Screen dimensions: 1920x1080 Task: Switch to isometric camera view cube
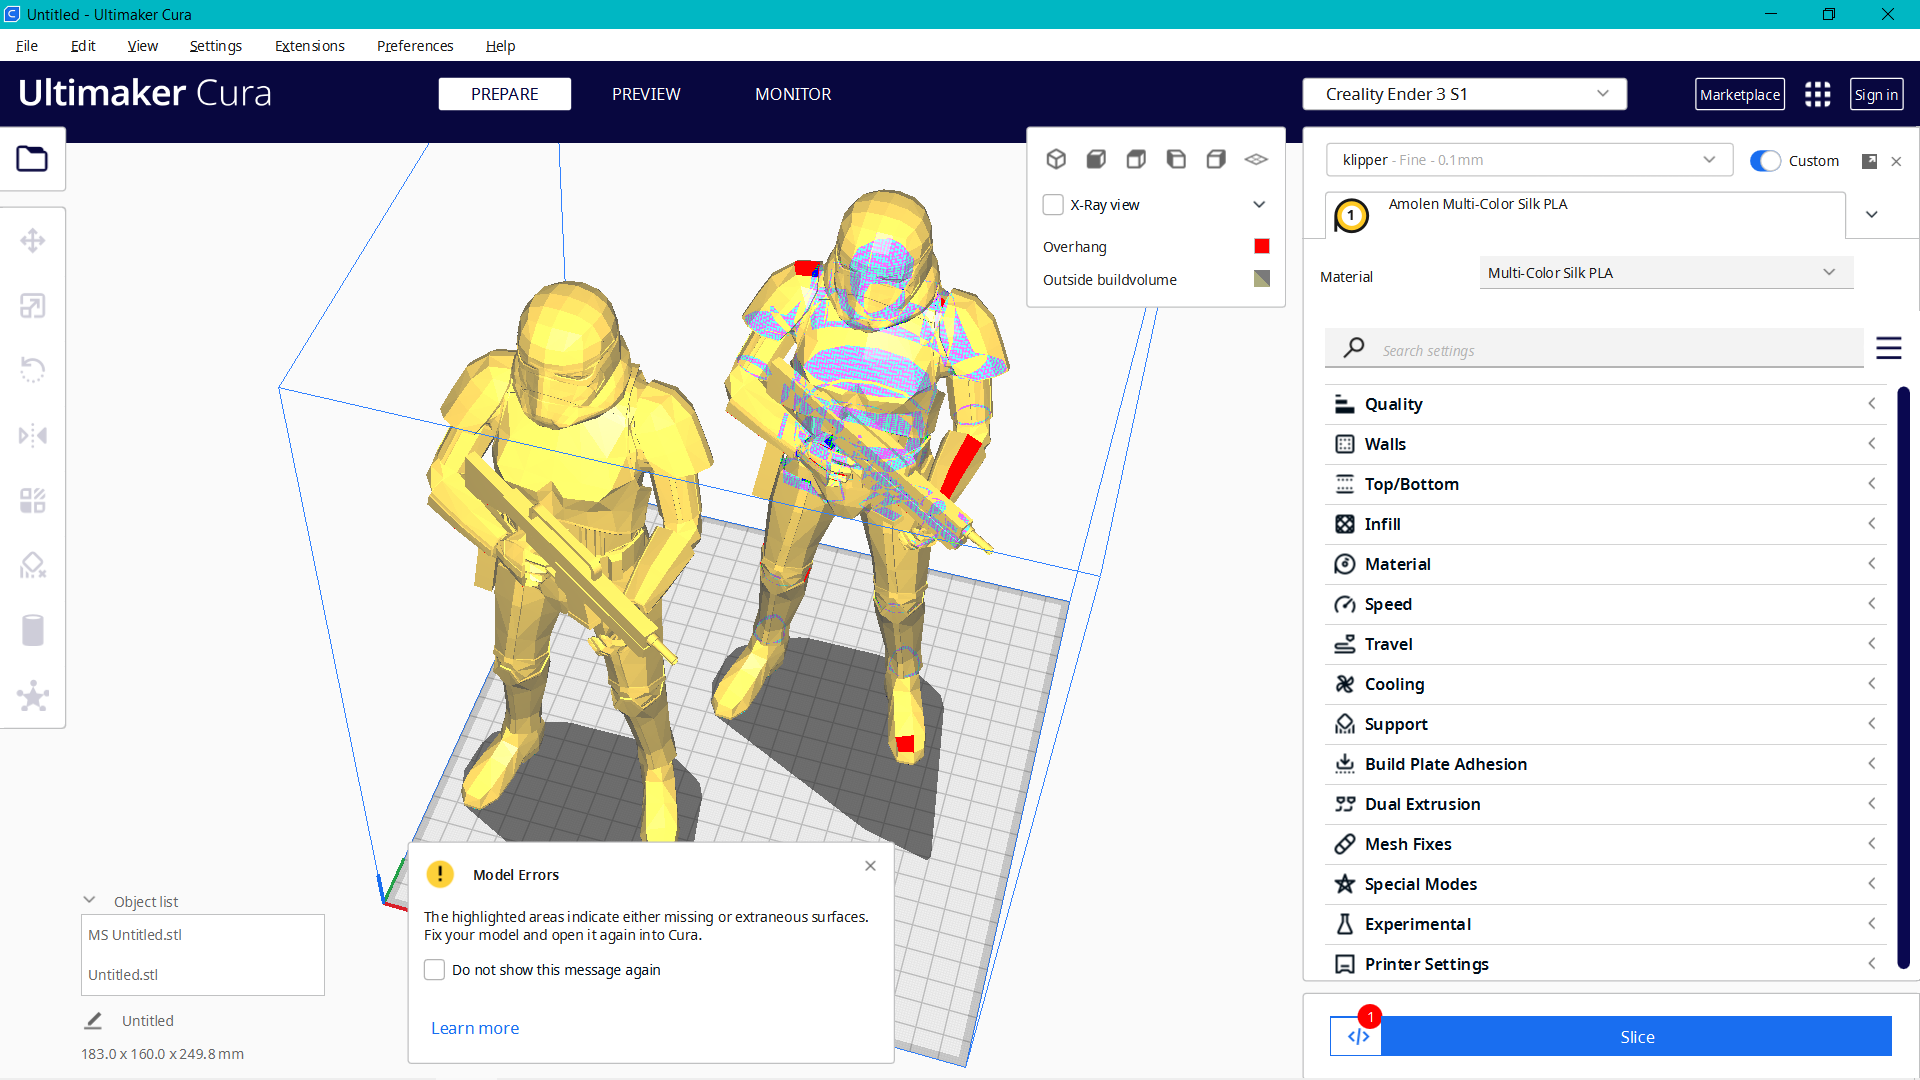(x=1056, y=158)
